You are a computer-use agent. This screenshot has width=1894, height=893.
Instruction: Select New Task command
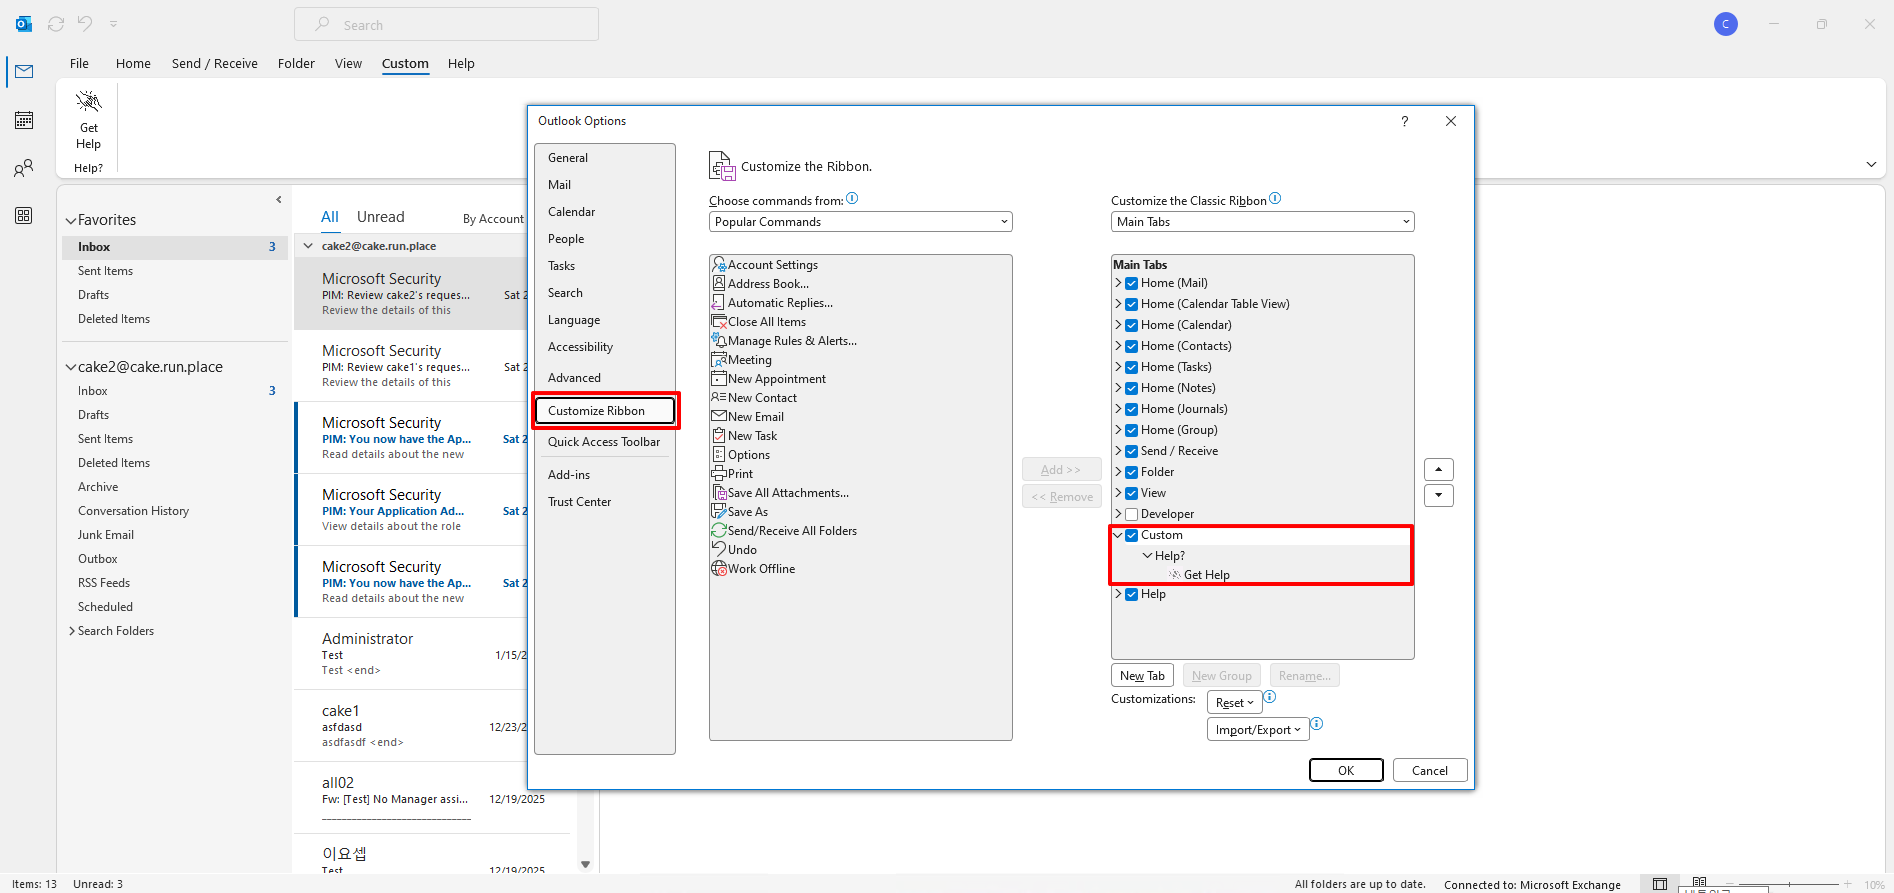click(x=744, y=436)
